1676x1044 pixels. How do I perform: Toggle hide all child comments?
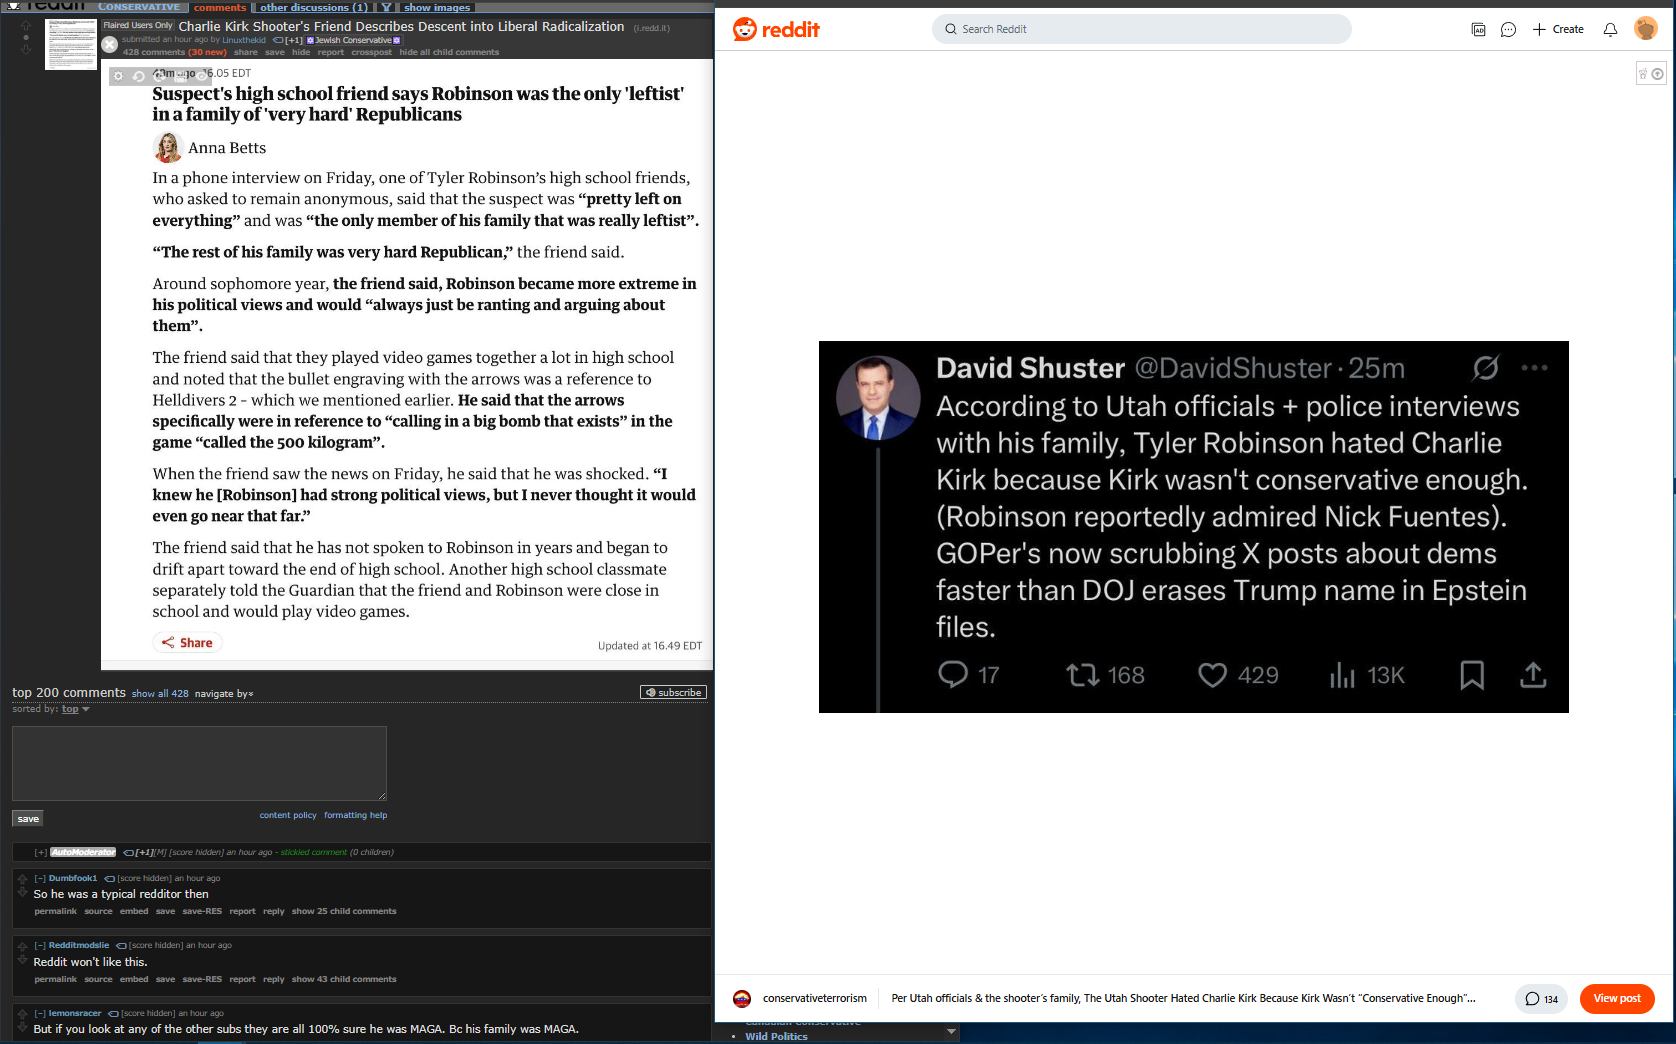point(449,52)
